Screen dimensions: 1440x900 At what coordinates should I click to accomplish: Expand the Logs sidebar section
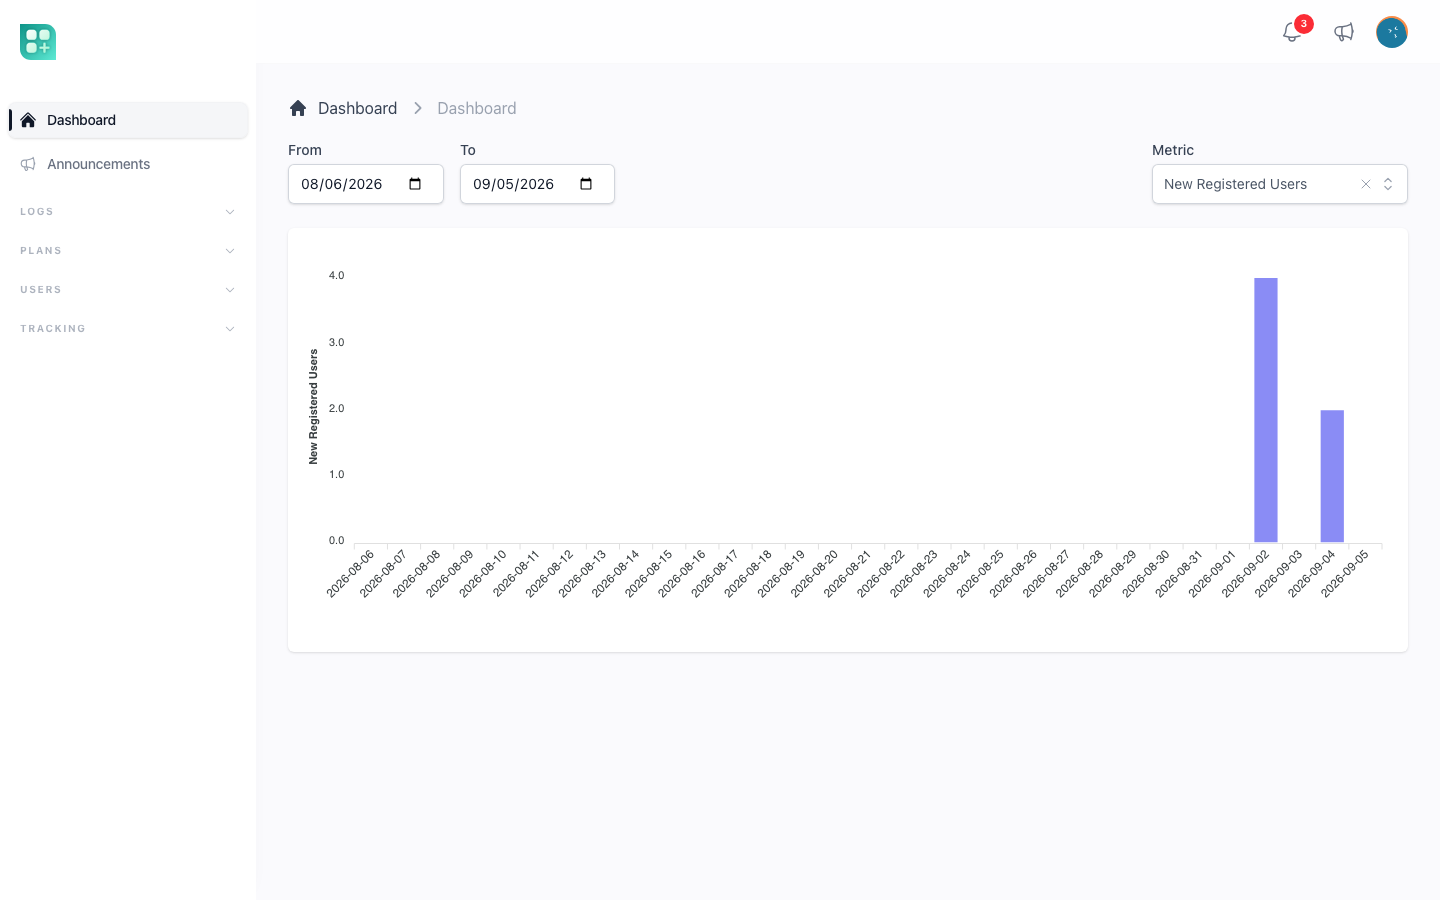(x=128, y=212)
